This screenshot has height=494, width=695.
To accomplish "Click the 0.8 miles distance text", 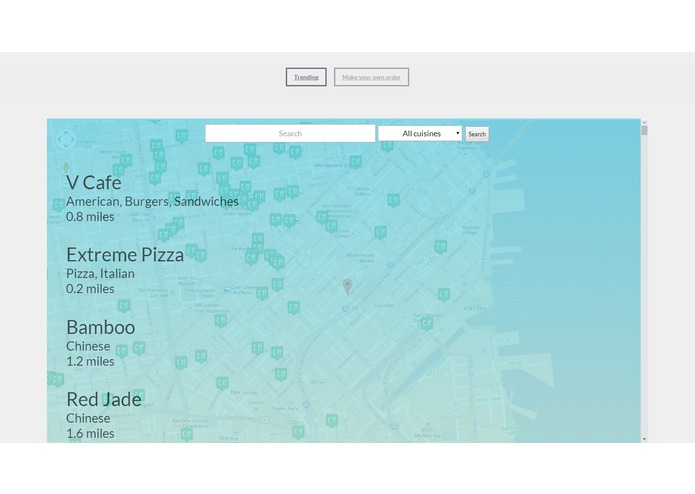I will [90, 217].
